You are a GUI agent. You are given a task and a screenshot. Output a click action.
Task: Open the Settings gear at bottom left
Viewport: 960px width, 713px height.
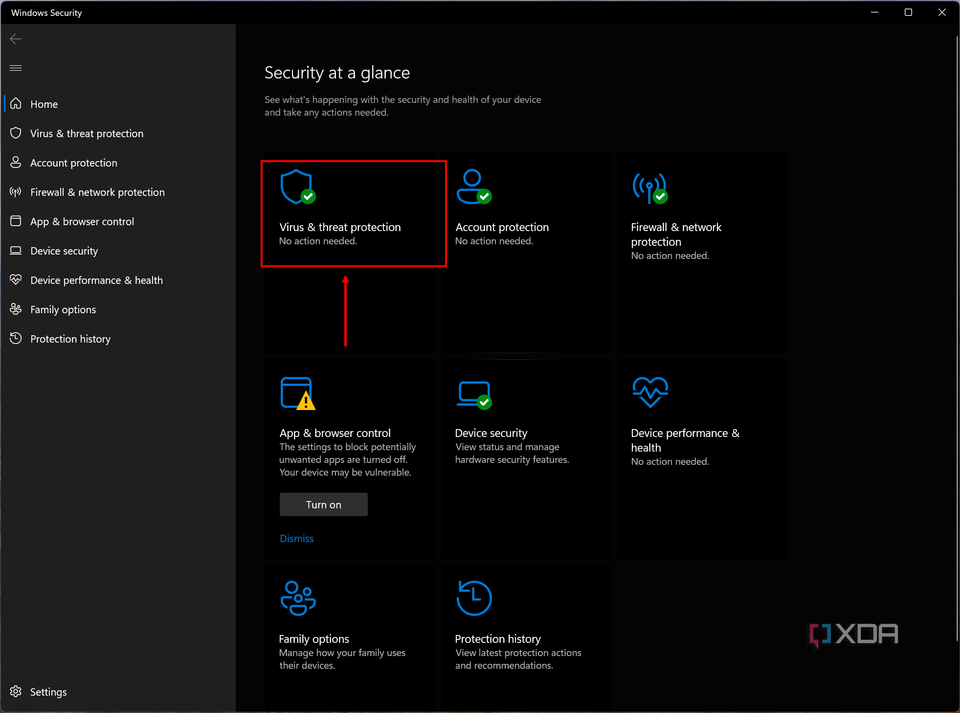point(42,691)
